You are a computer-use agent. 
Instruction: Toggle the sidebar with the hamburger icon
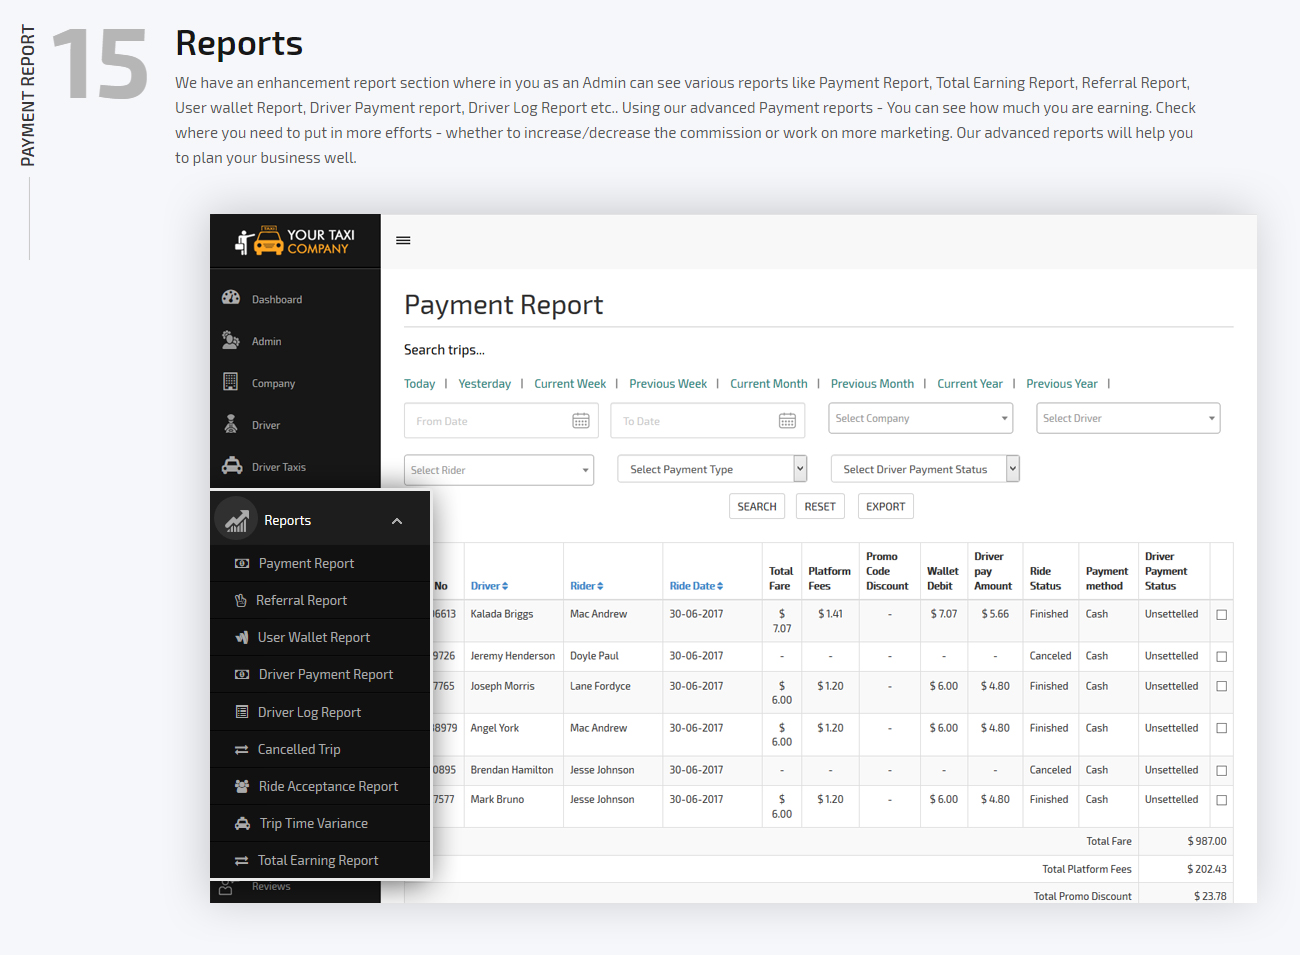tap(403, 240)
